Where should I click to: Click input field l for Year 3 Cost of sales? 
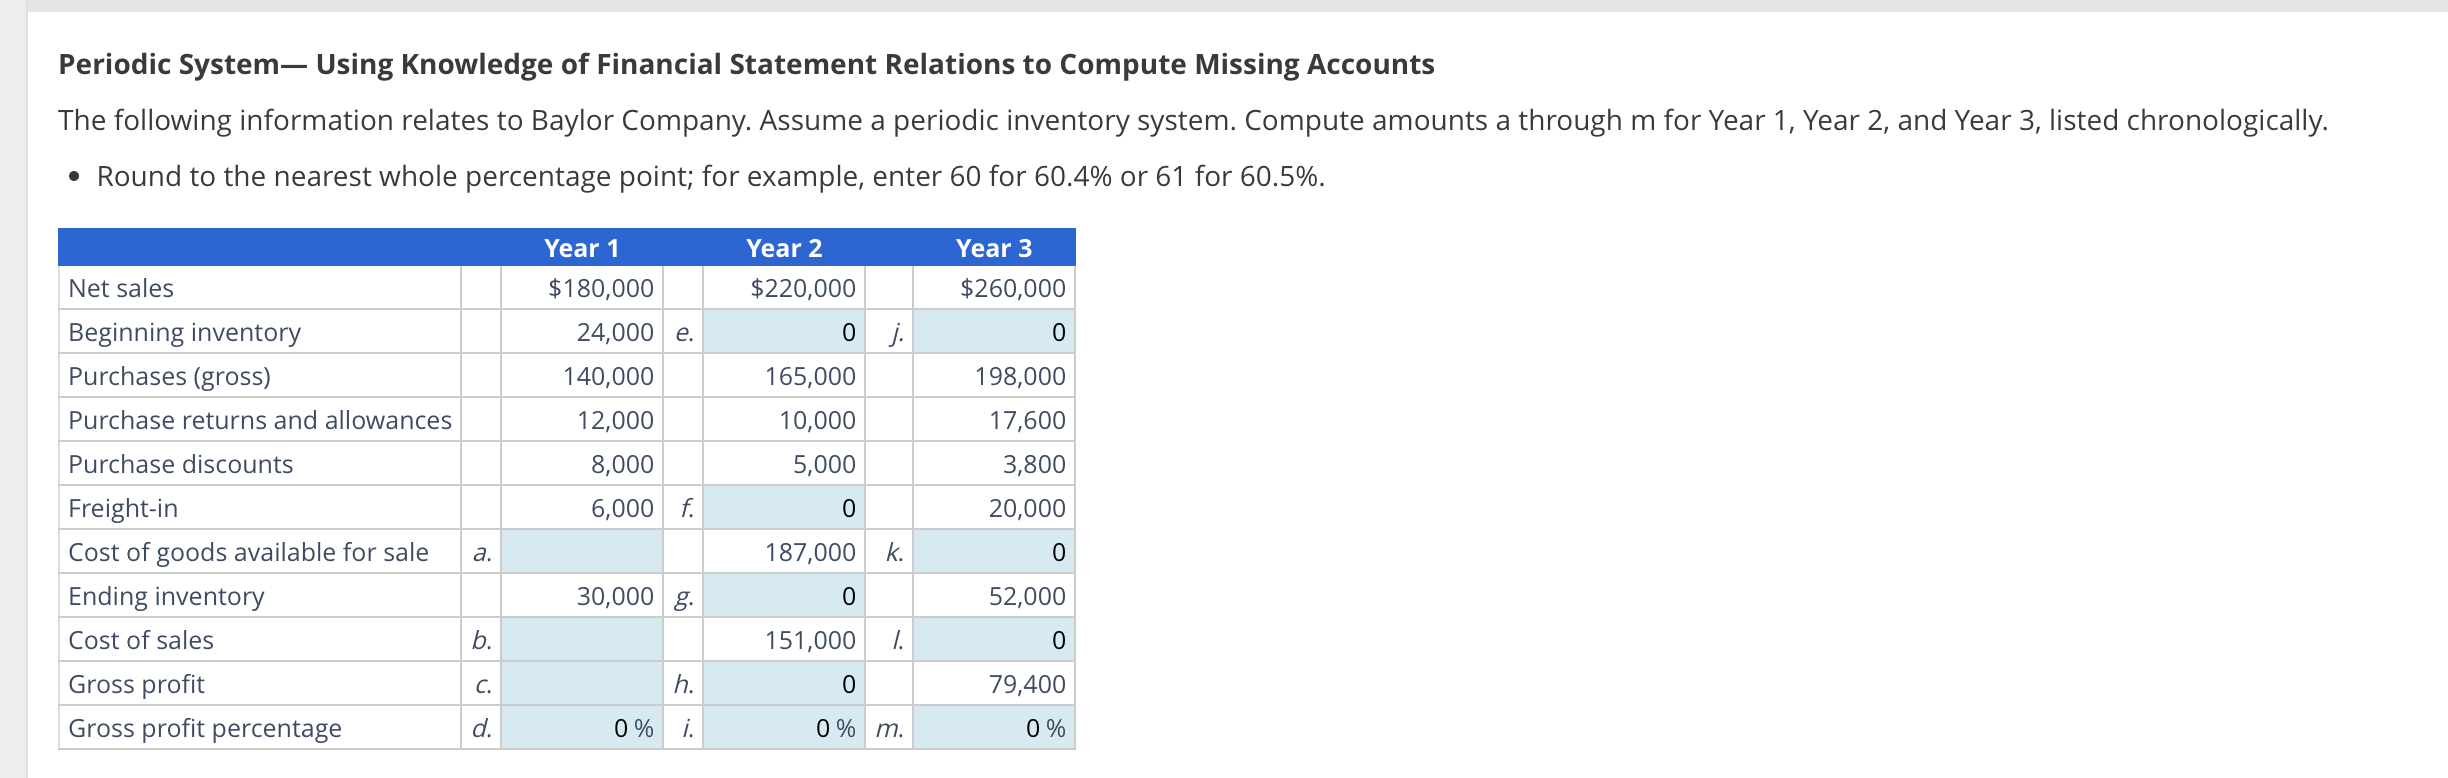pyautogui.click(x=990, y=640)
